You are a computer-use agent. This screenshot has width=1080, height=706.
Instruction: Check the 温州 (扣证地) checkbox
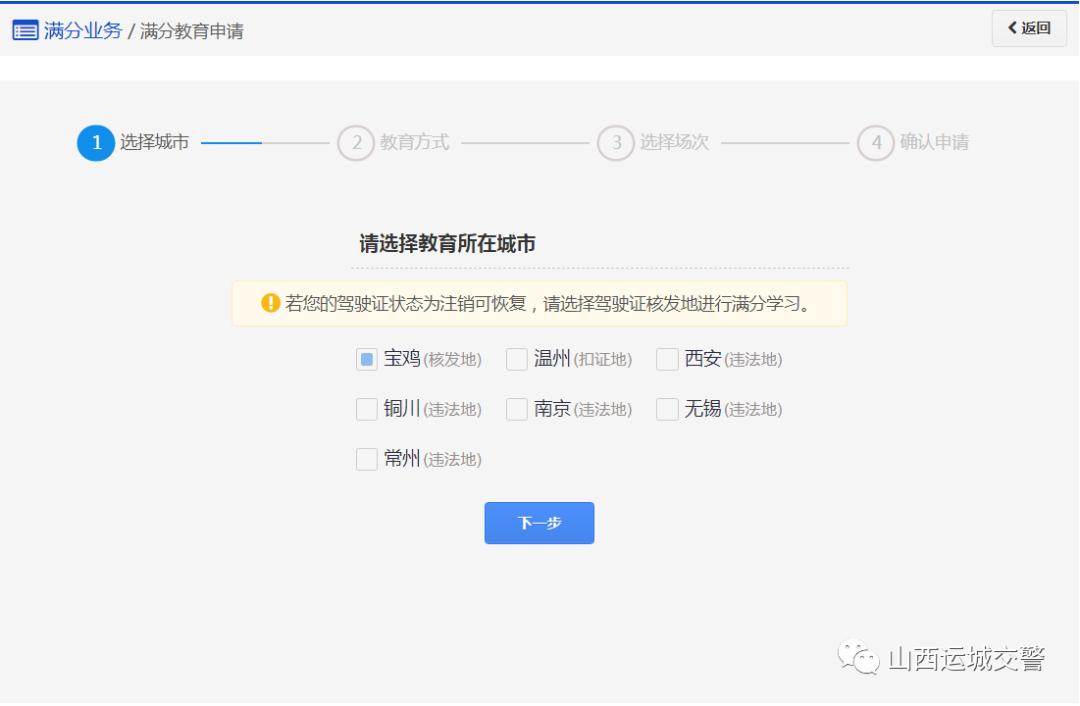(517, 359)
